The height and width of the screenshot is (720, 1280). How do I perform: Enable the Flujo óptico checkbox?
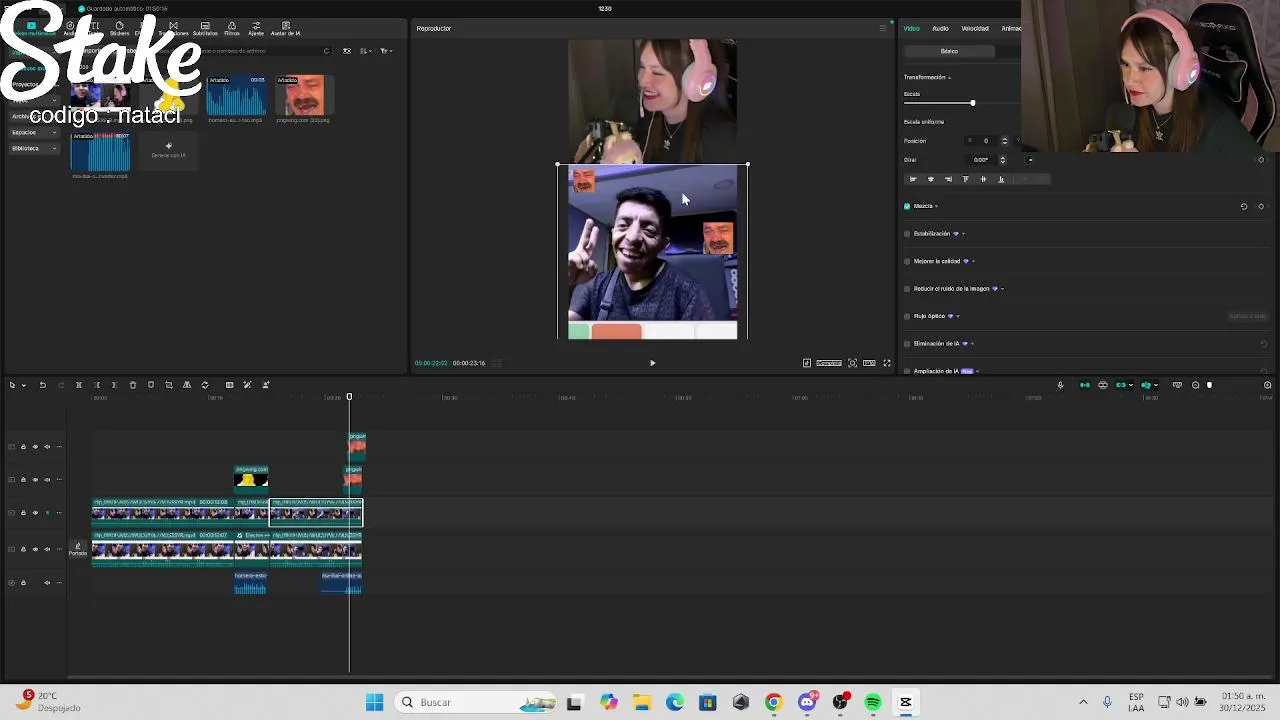[907, 316]
